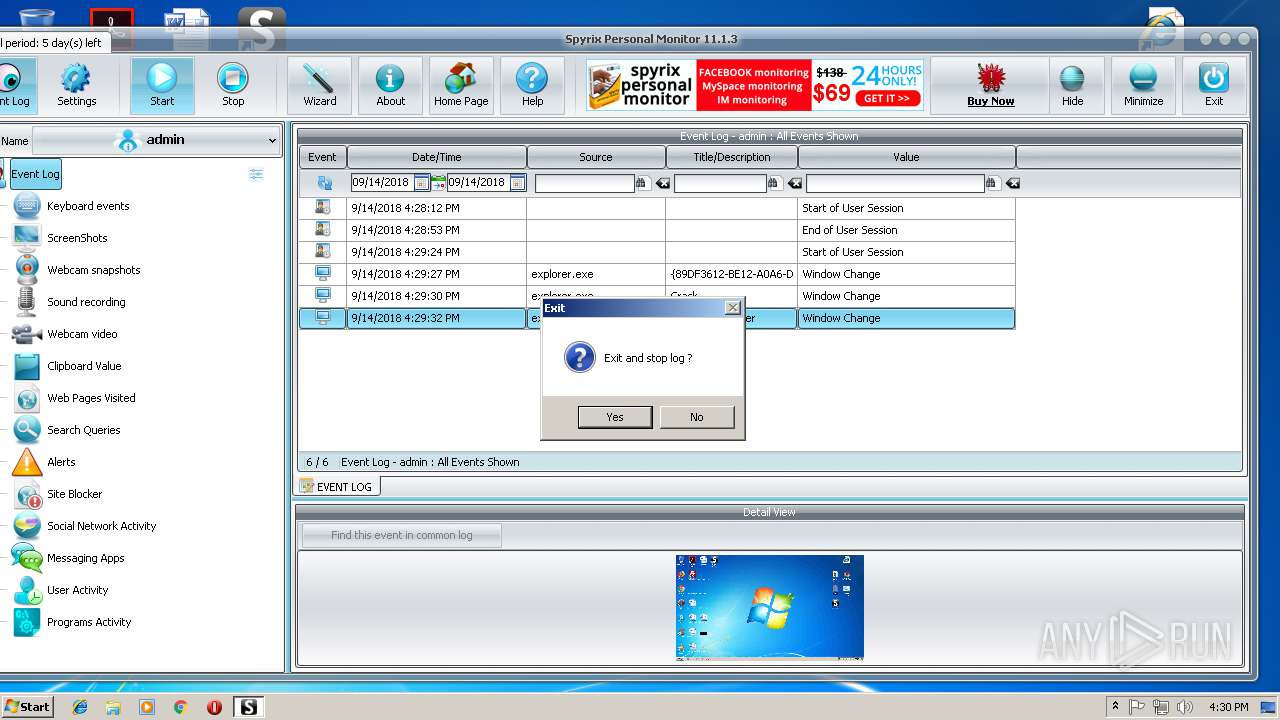Image resolution: width=1280 pixels, height=720 pixels.
Task: Expand the admin user name dropdown
Action: click(x=156, y=140)
